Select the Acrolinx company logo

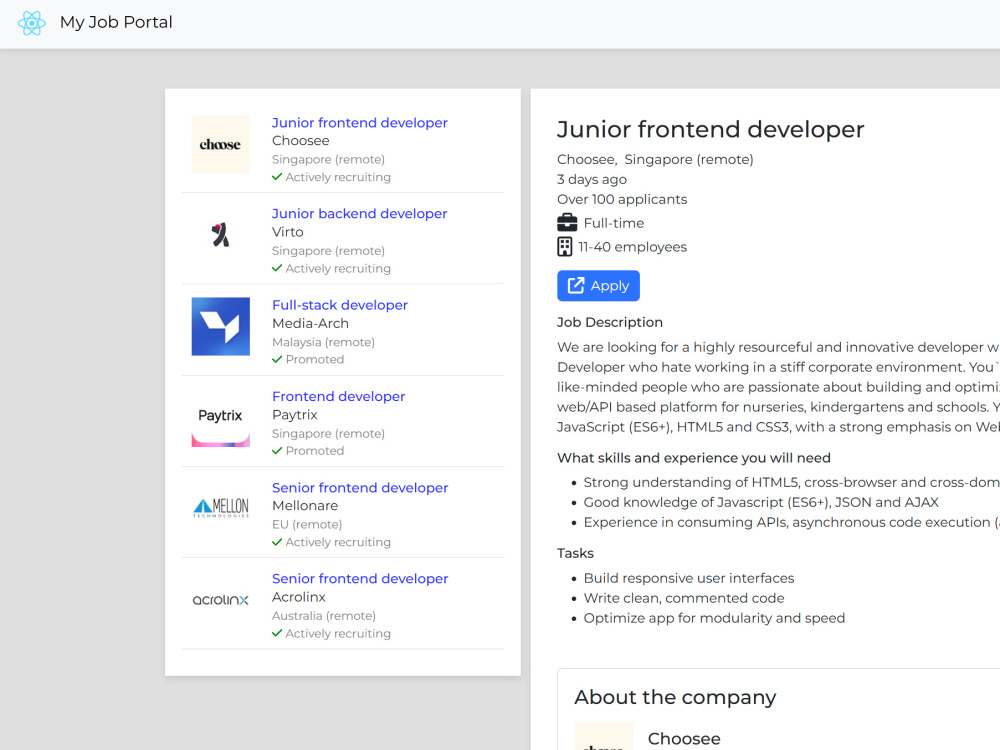(221, 599)
